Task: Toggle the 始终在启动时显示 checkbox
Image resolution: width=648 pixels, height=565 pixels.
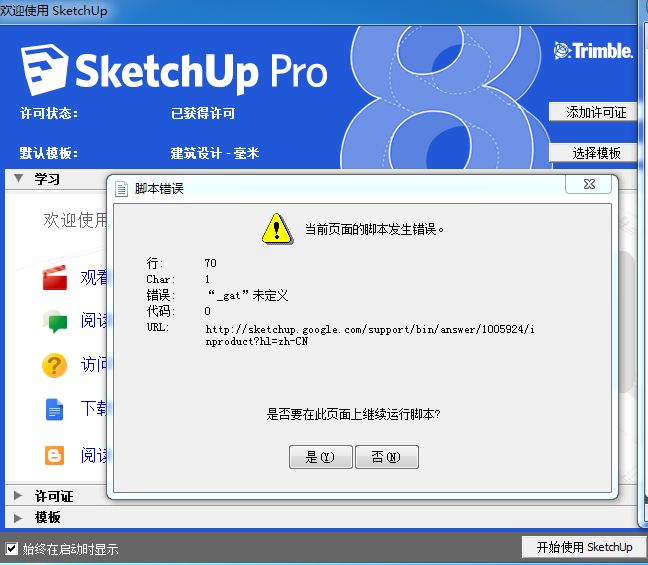Action: (x=12, y=548)
